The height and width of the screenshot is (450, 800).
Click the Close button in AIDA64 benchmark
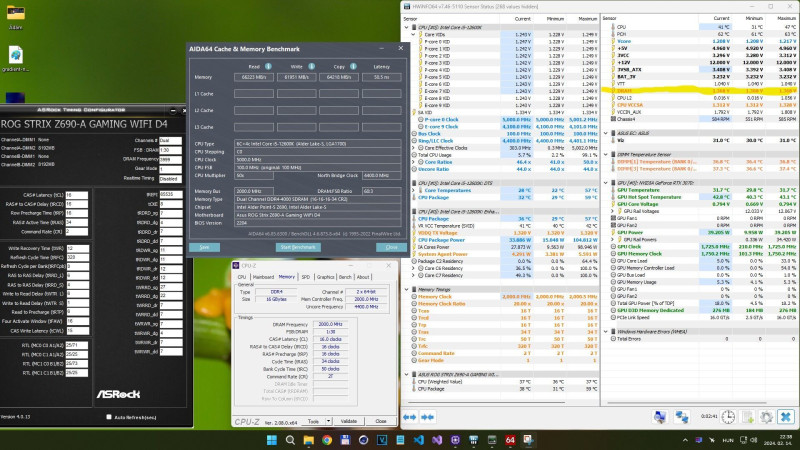[391, 247]
